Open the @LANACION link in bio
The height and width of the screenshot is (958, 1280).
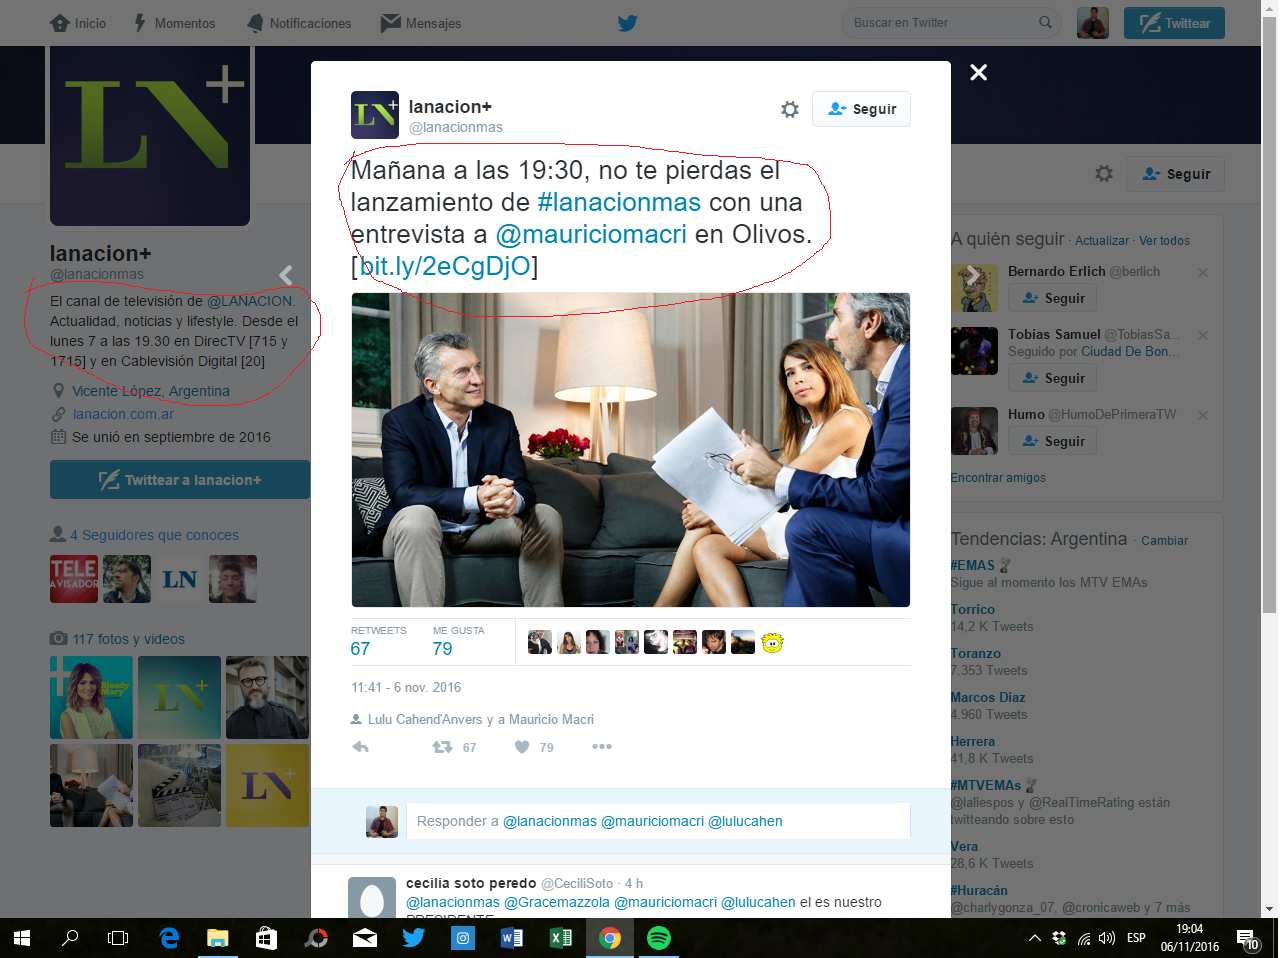250,301
